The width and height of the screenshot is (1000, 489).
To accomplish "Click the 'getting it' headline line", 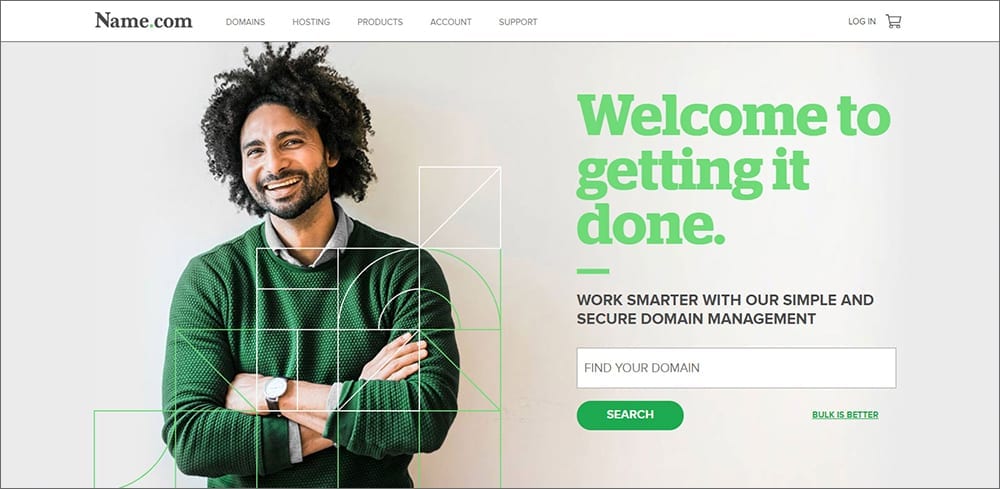I will pos(693,173).
